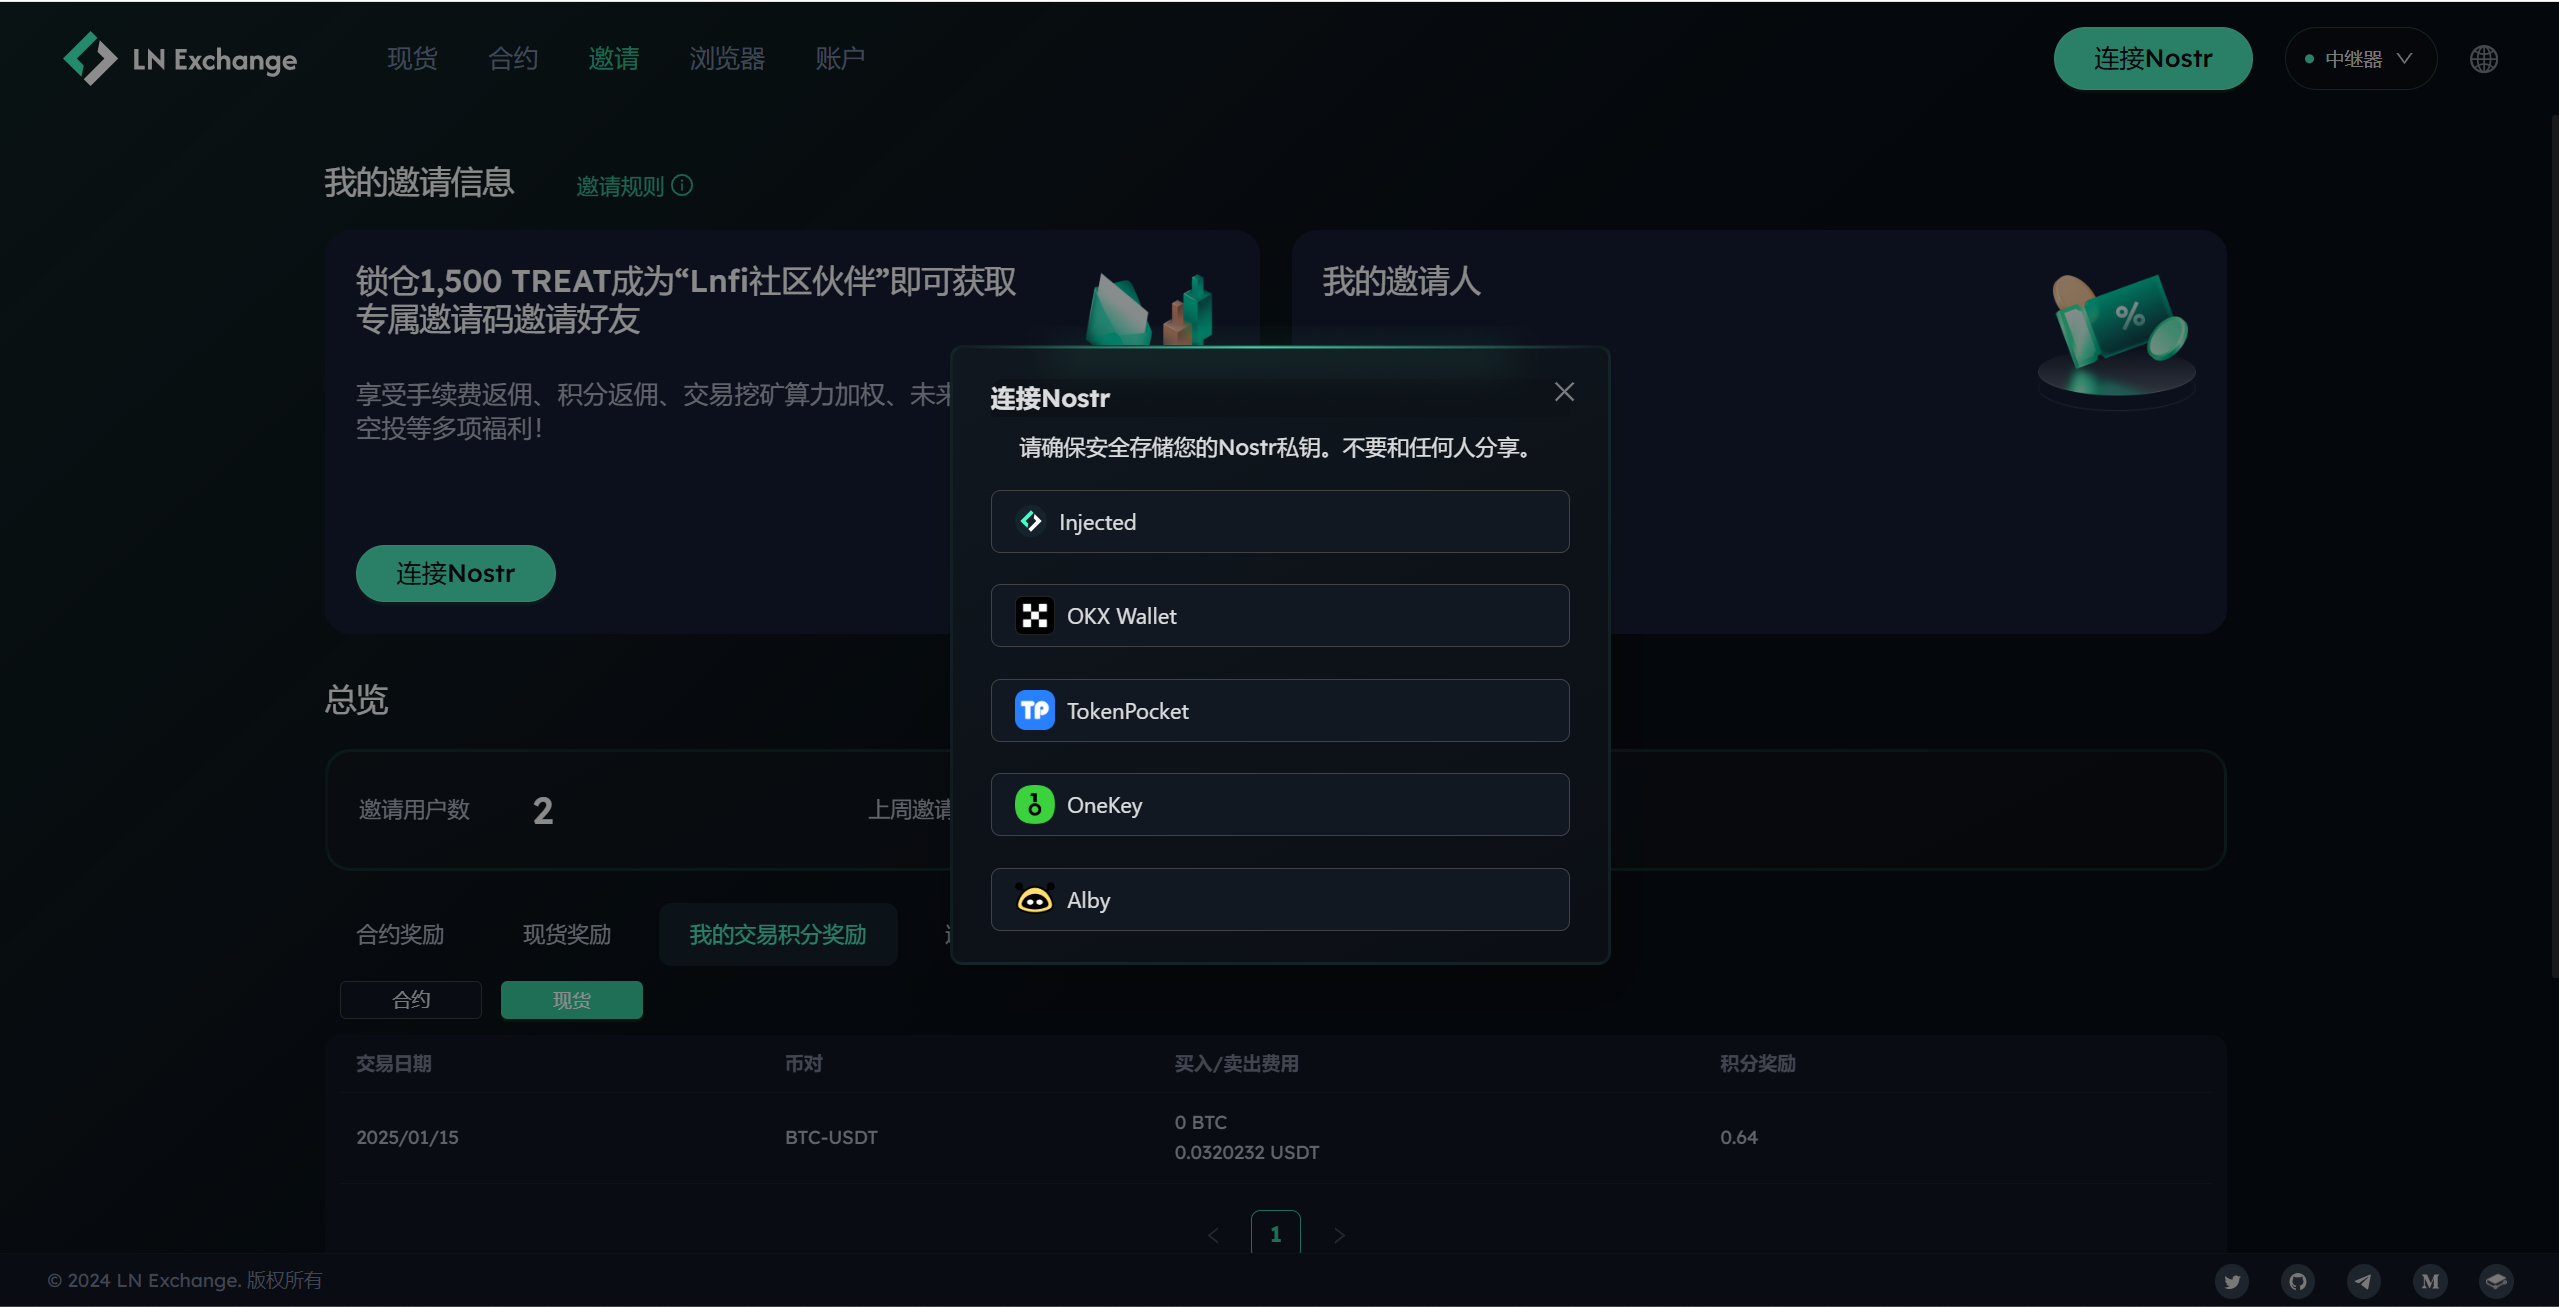This screenshot has height=1307, width=2559.
Task: Choose OKX Wallet connection option
Action: (x=1280, y=616)
